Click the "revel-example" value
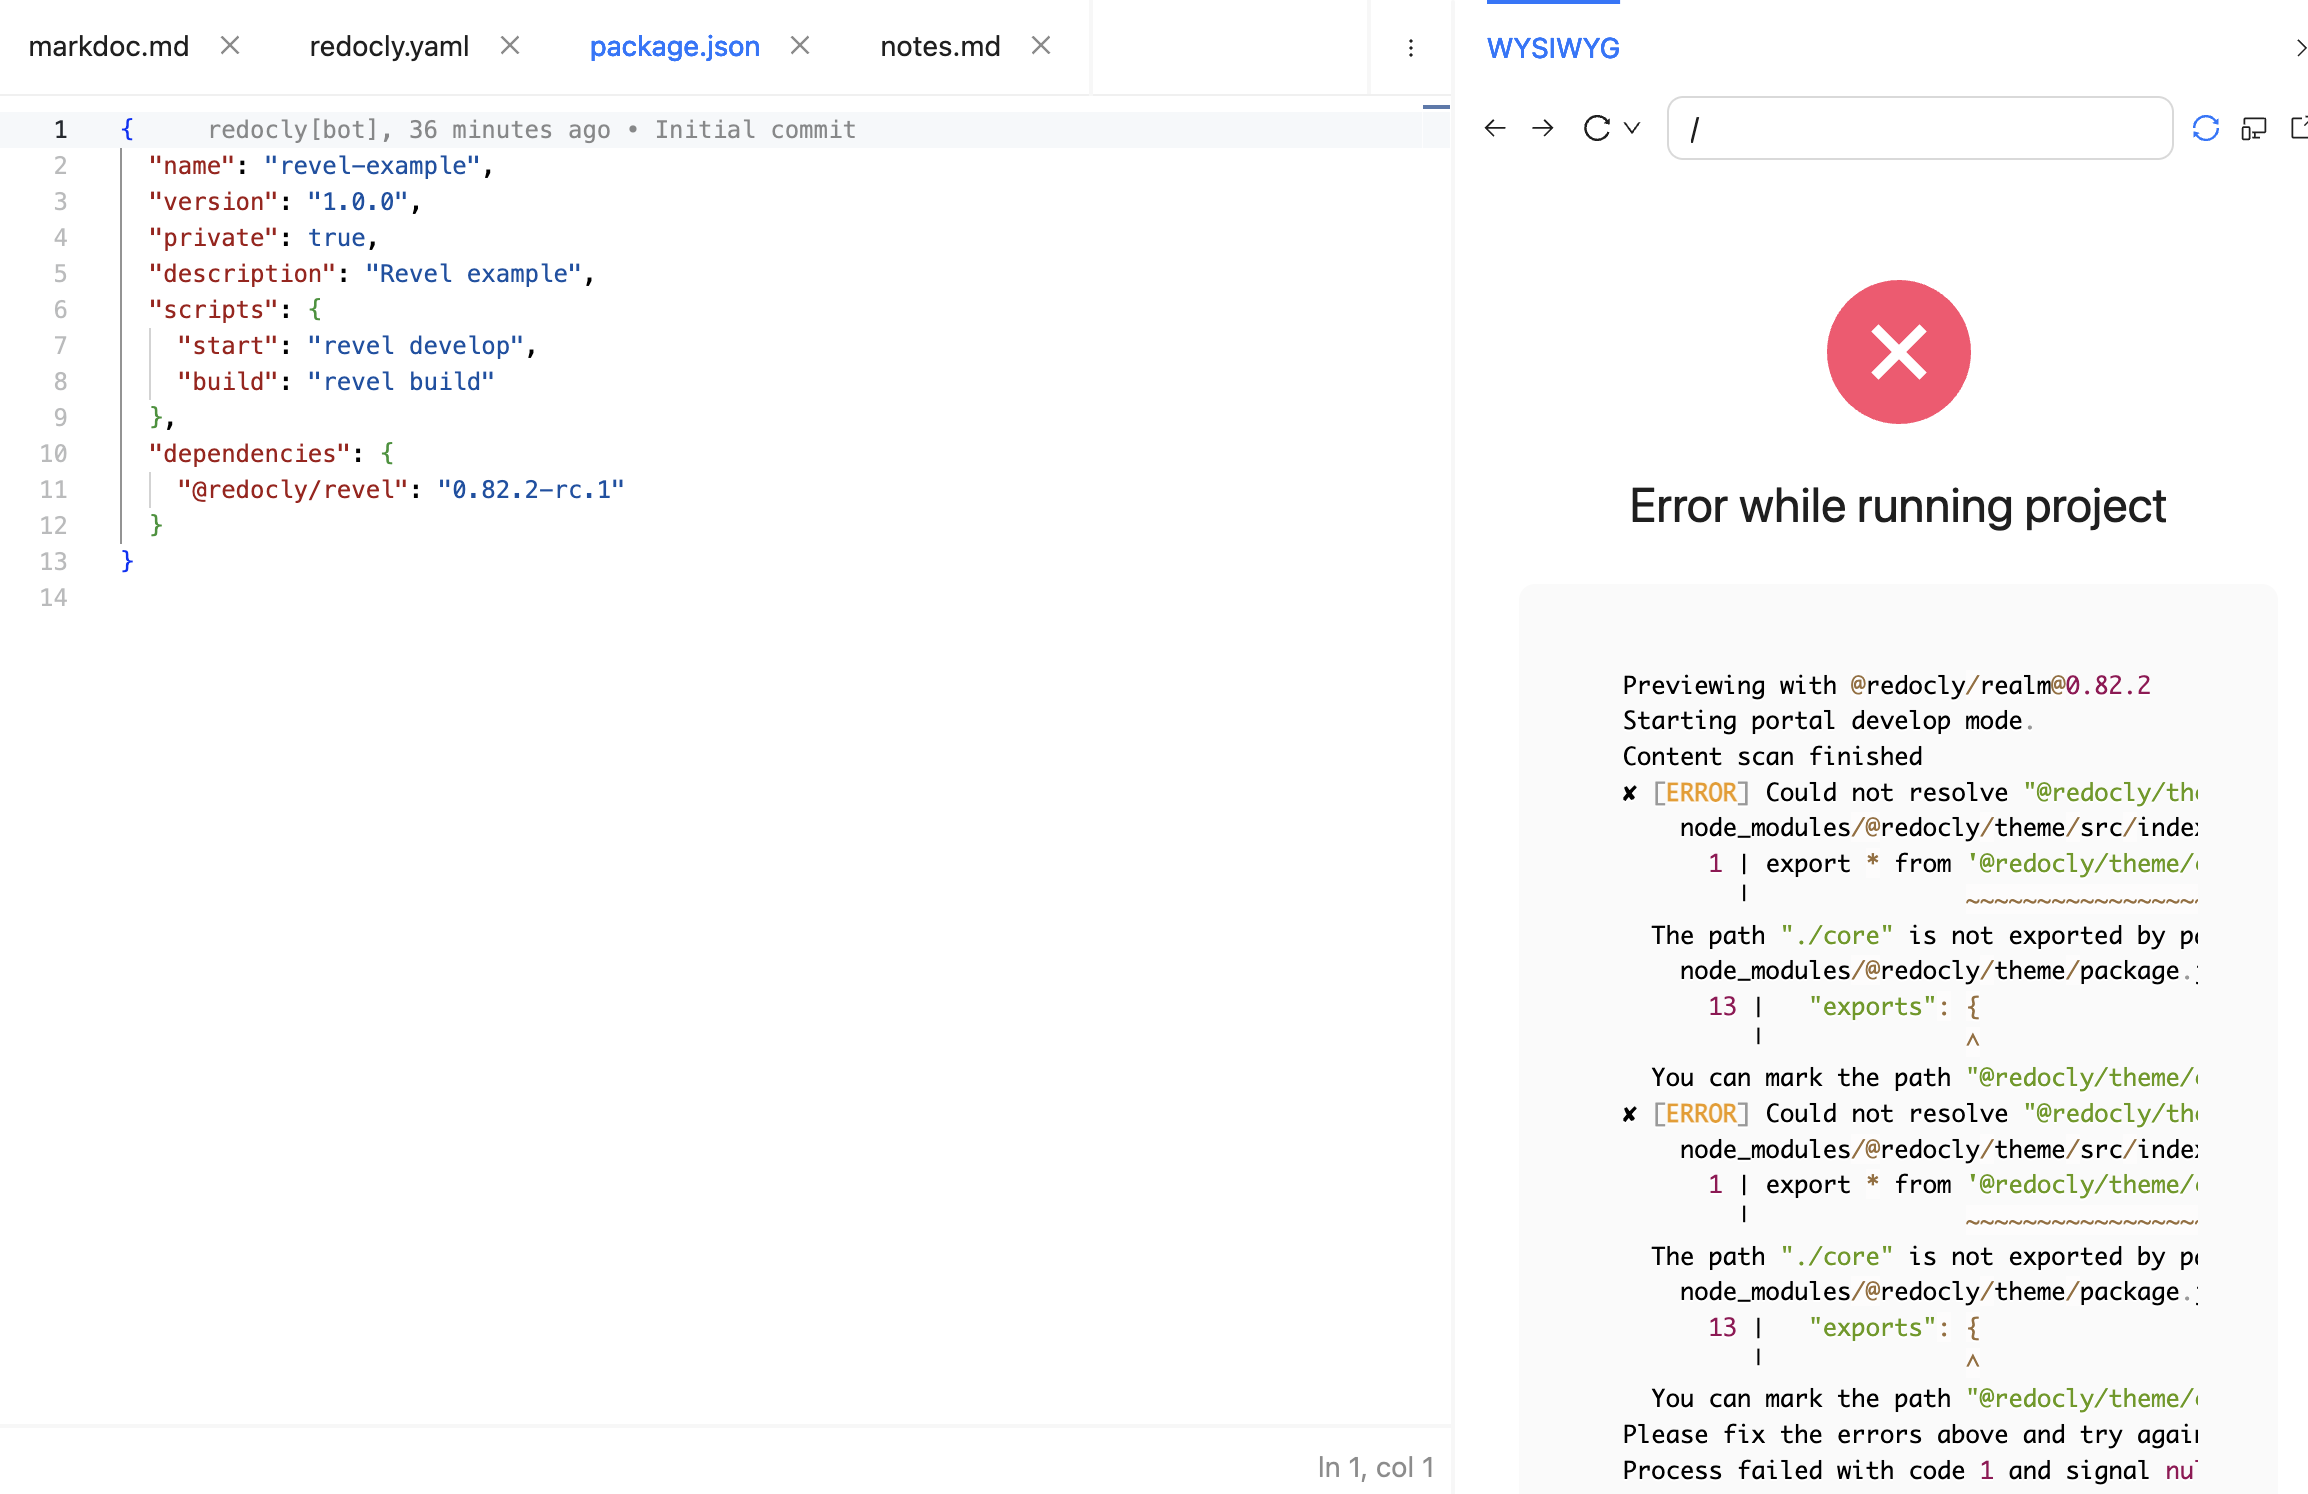Viewport: 2308px width, 1494px height. pos(373,165)
